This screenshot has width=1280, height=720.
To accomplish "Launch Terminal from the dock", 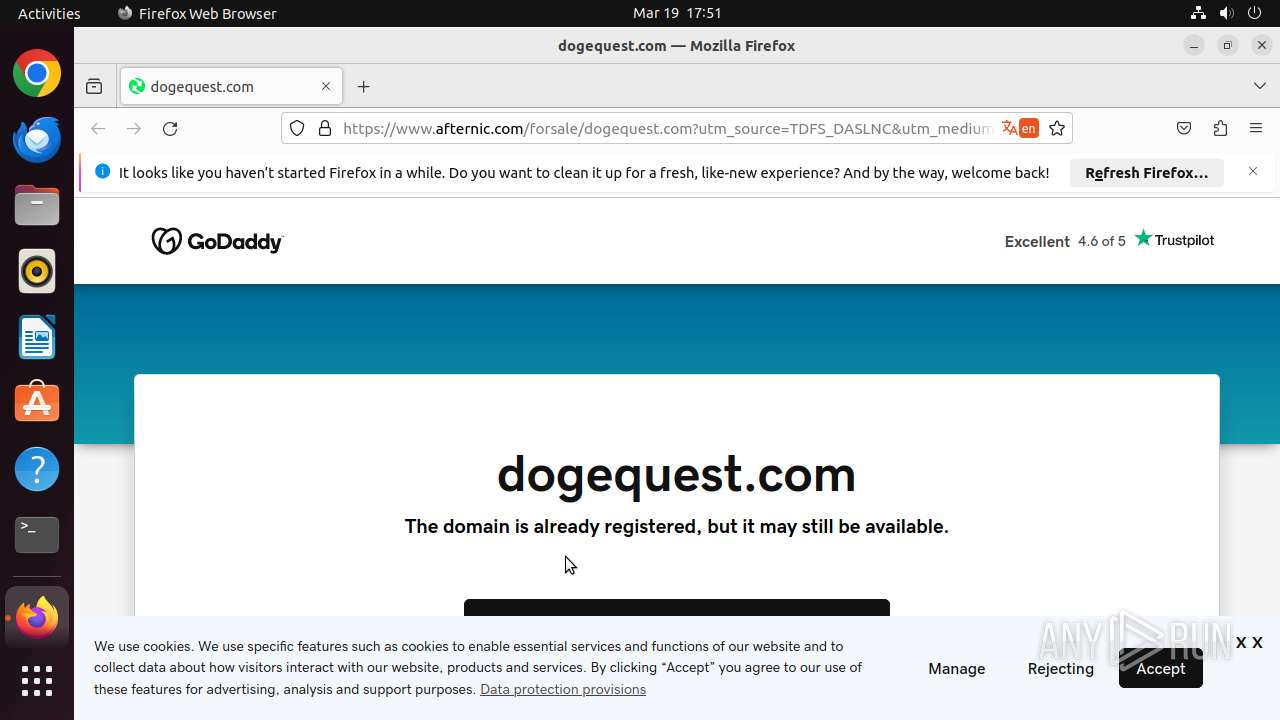I will (x=37, y=535).
